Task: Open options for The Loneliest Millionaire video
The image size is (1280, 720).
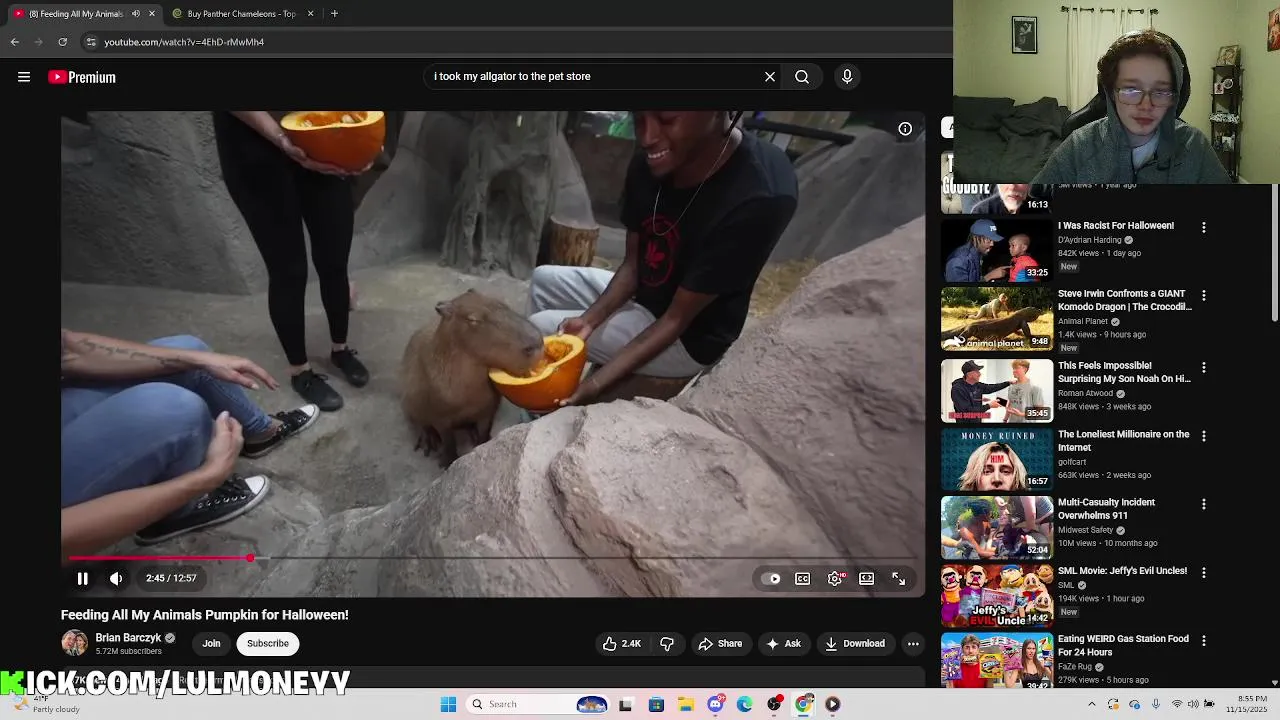Action: click(x=1204, y=436)
